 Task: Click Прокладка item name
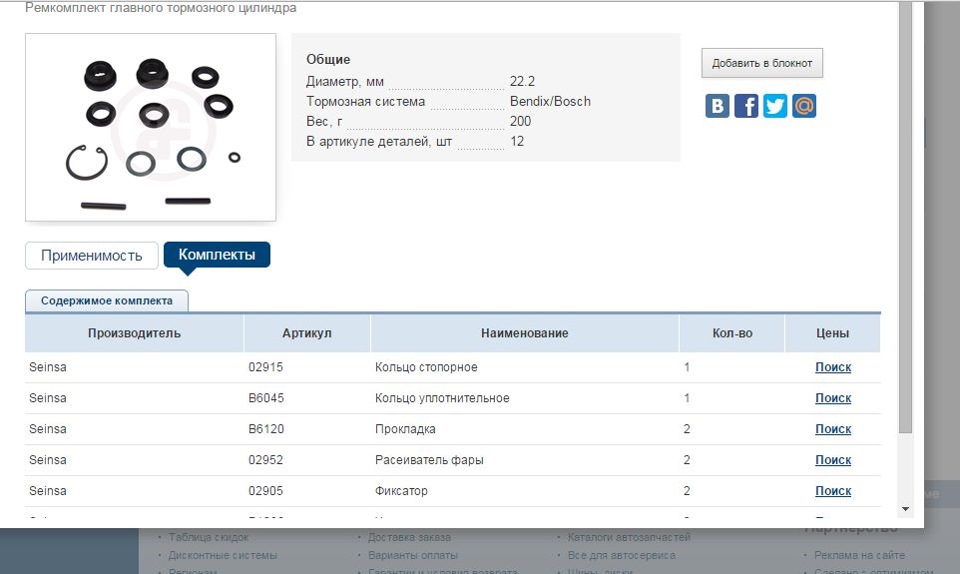pyautogui.click(x=405, y=429)
